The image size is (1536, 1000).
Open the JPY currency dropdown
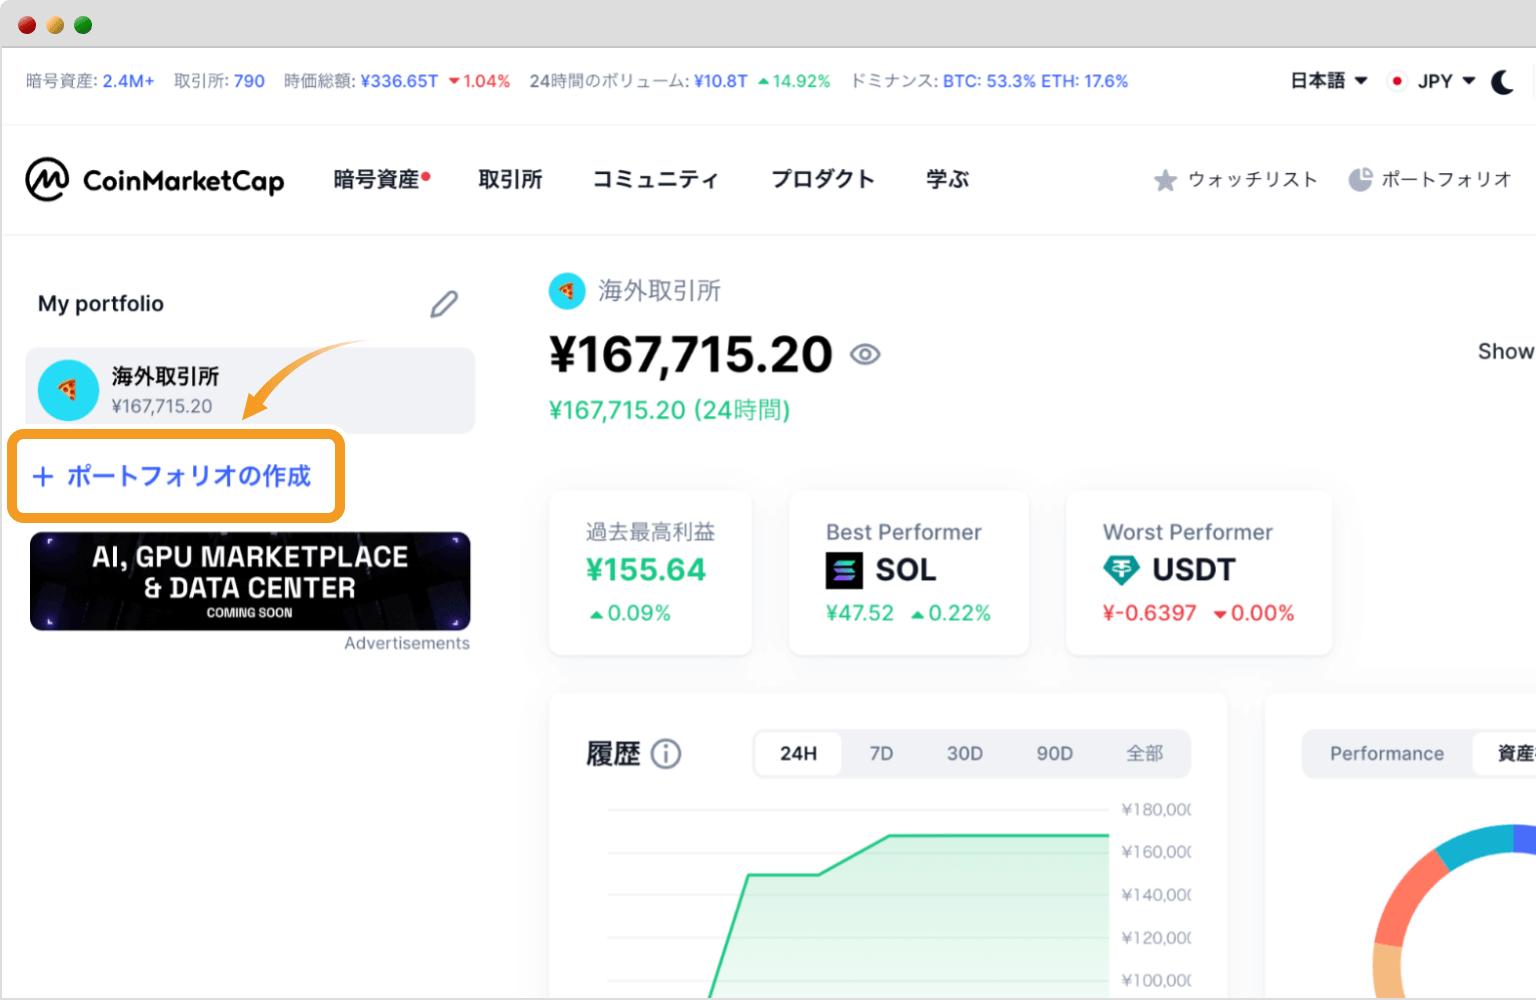(x=1432, y=81)
